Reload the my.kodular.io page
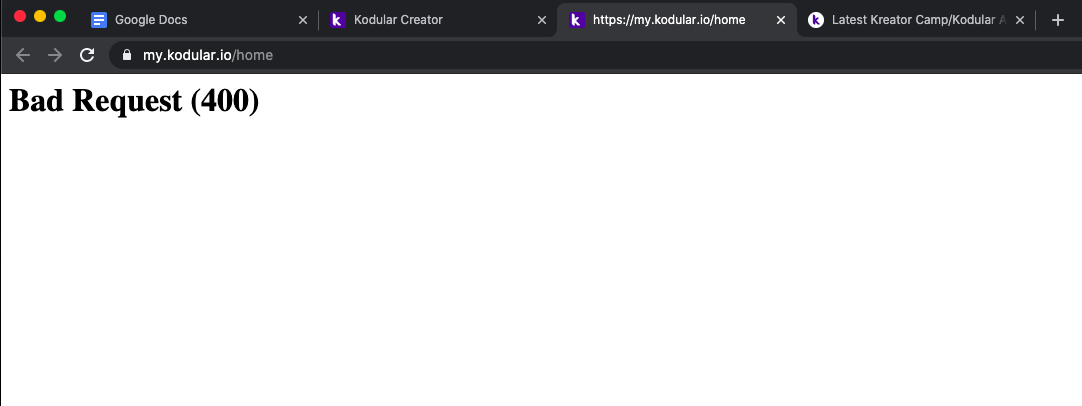The image size is (1082, 406). [87, 55]
